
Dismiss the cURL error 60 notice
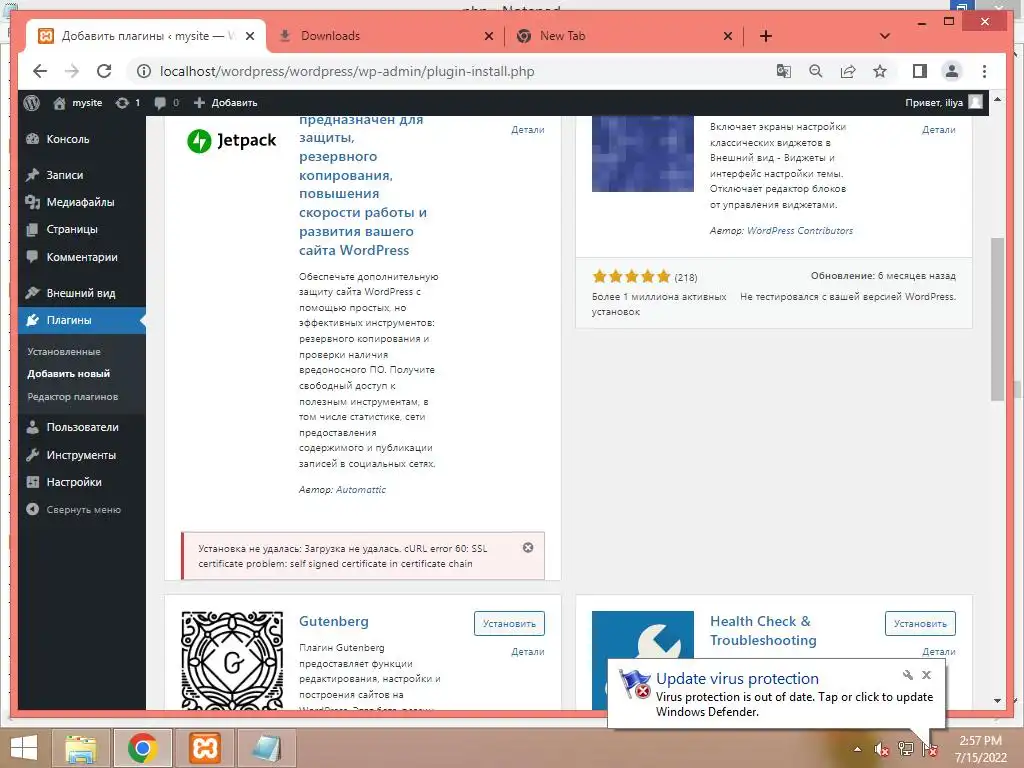528,547
